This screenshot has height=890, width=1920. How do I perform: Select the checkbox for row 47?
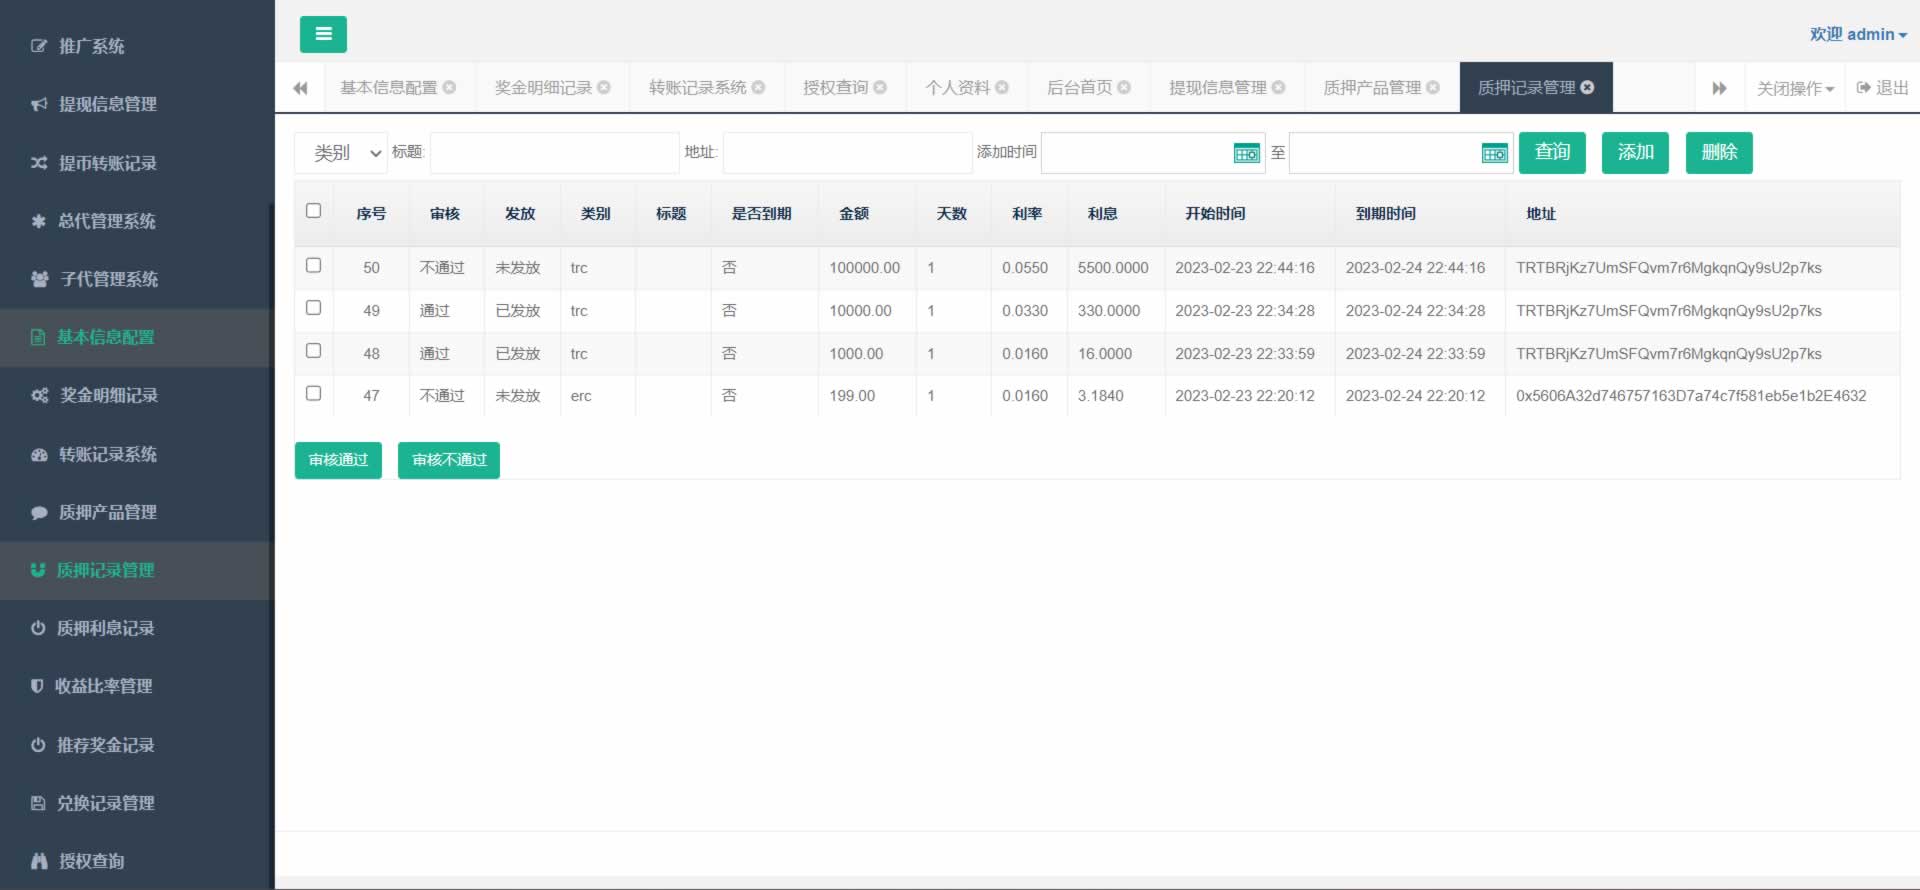(x=313, y=394)
